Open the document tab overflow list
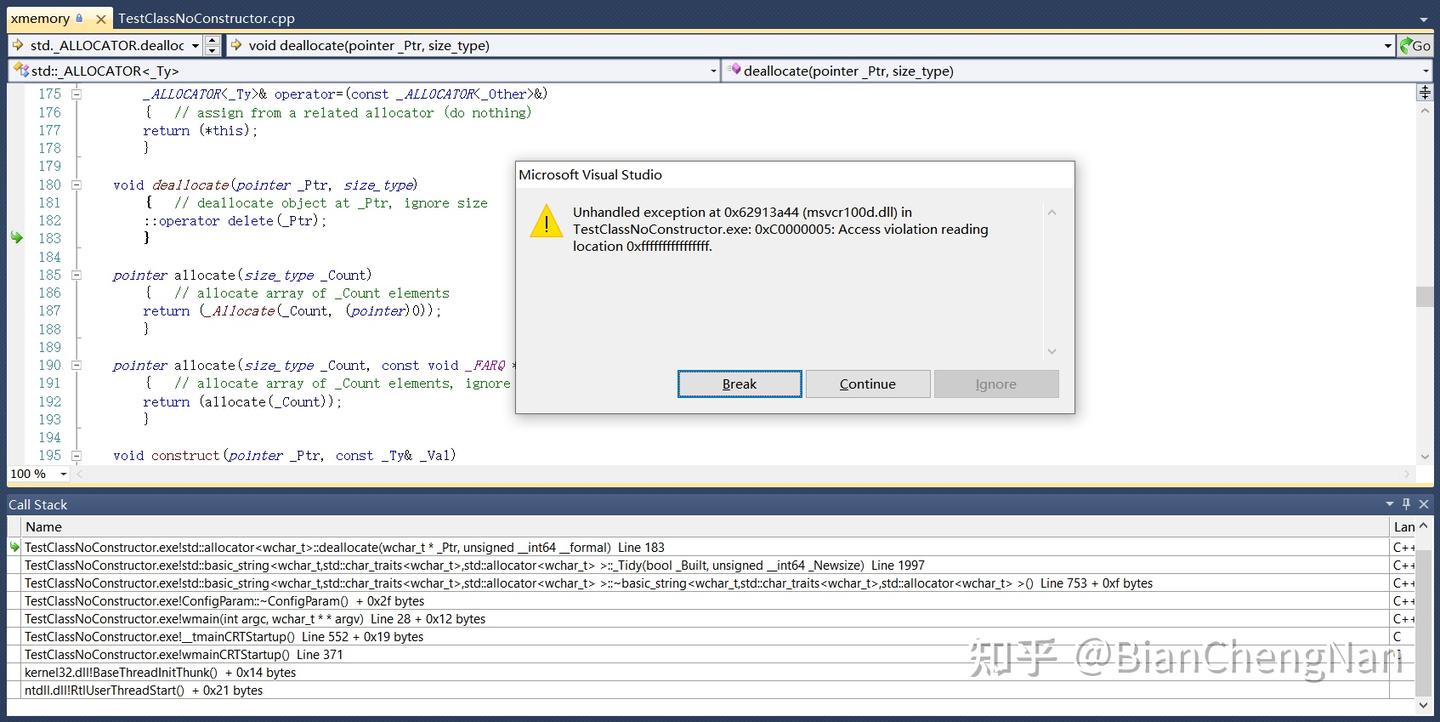This screenshot has width=1440, height=722. pos(1424,19)
